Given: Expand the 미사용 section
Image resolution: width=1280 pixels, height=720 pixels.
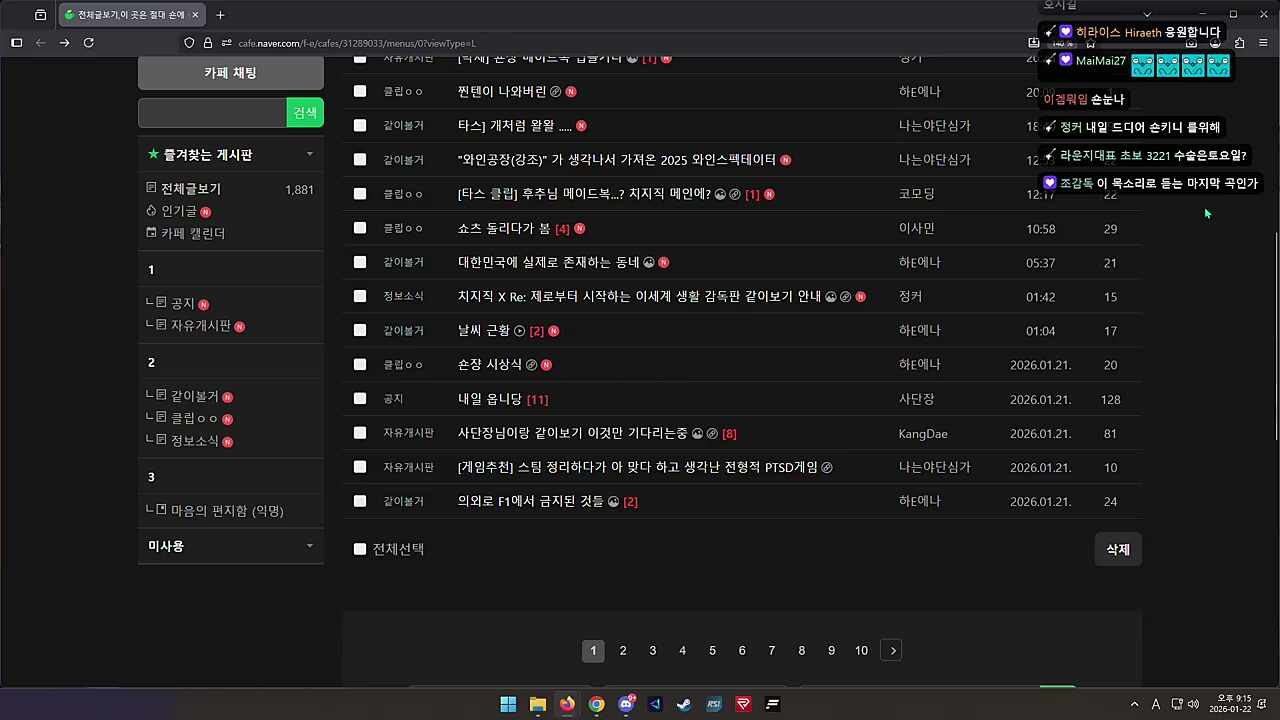Looking at the screenshot, I should pyautogui.click(x=310, y=546).
